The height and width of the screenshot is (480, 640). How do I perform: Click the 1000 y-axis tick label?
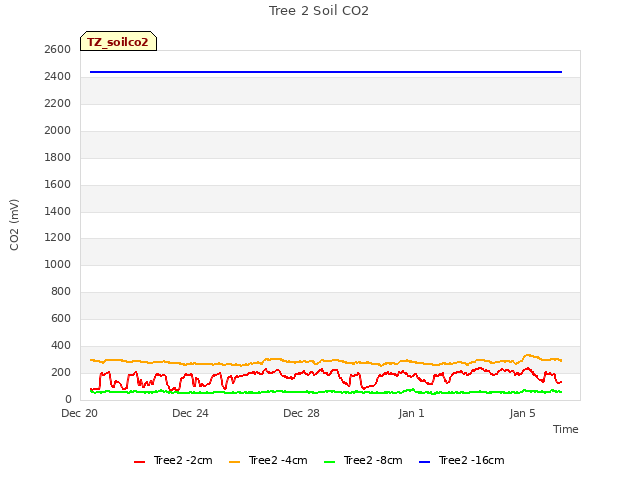[x=58, y=264]
